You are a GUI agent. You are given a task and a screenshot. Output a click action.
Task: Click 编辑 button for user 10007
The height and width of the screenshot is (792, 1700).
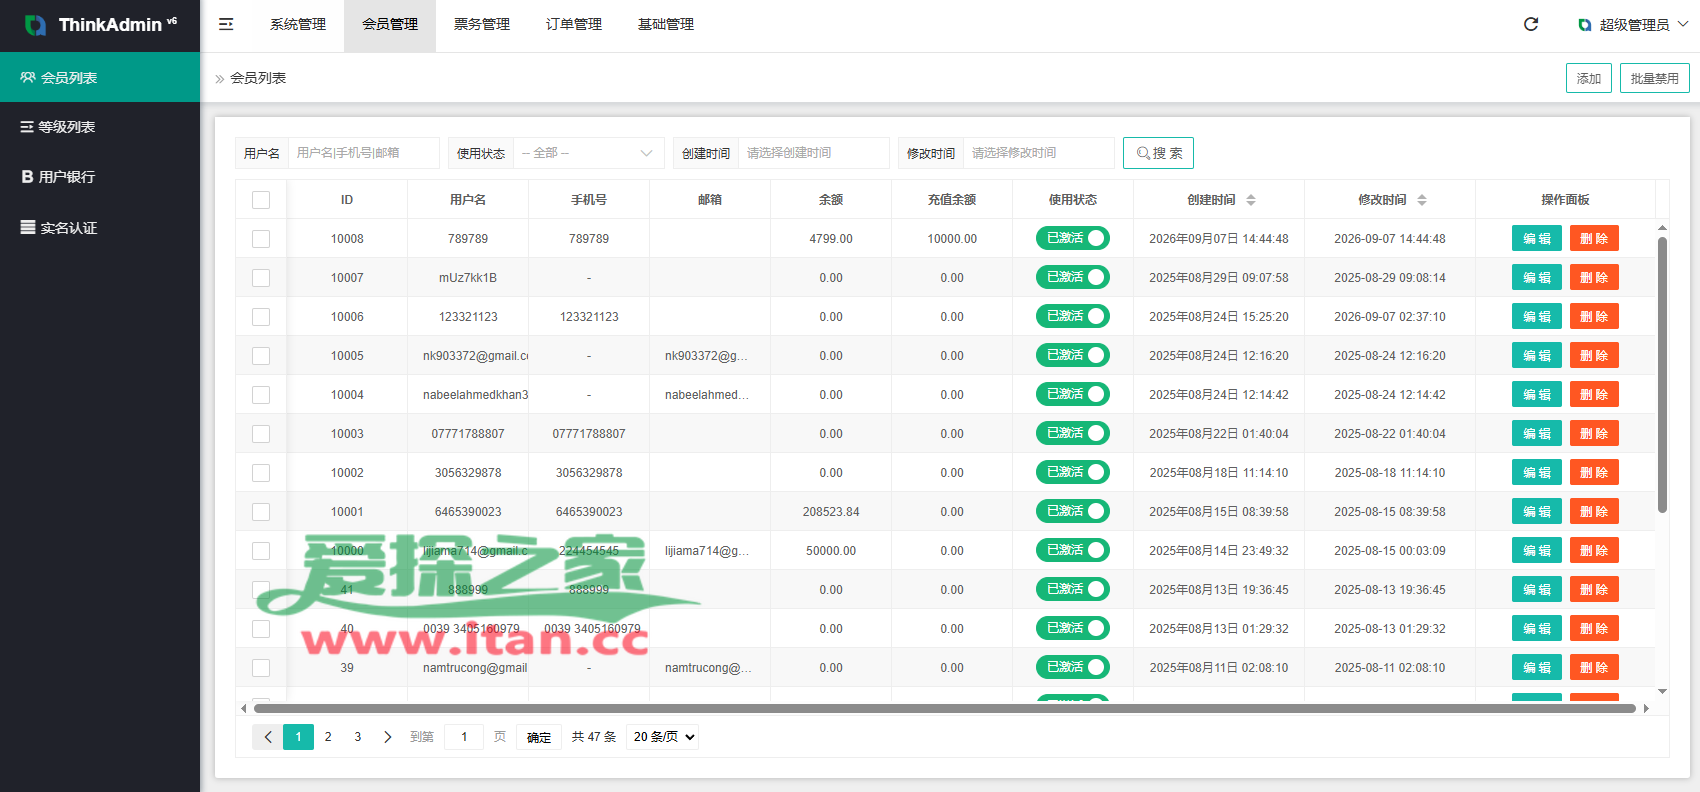tap(1537, 277)
